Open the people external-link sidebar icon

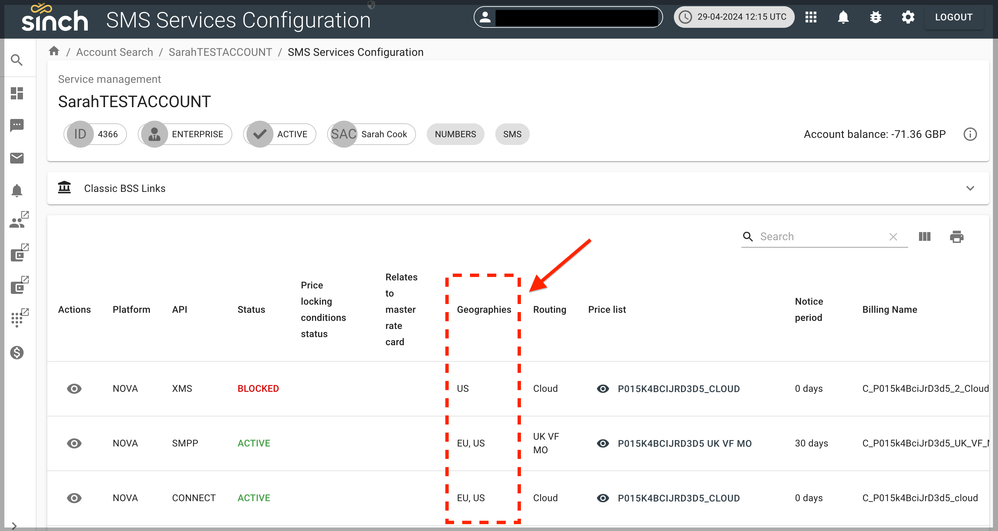(x=18, y=220)
